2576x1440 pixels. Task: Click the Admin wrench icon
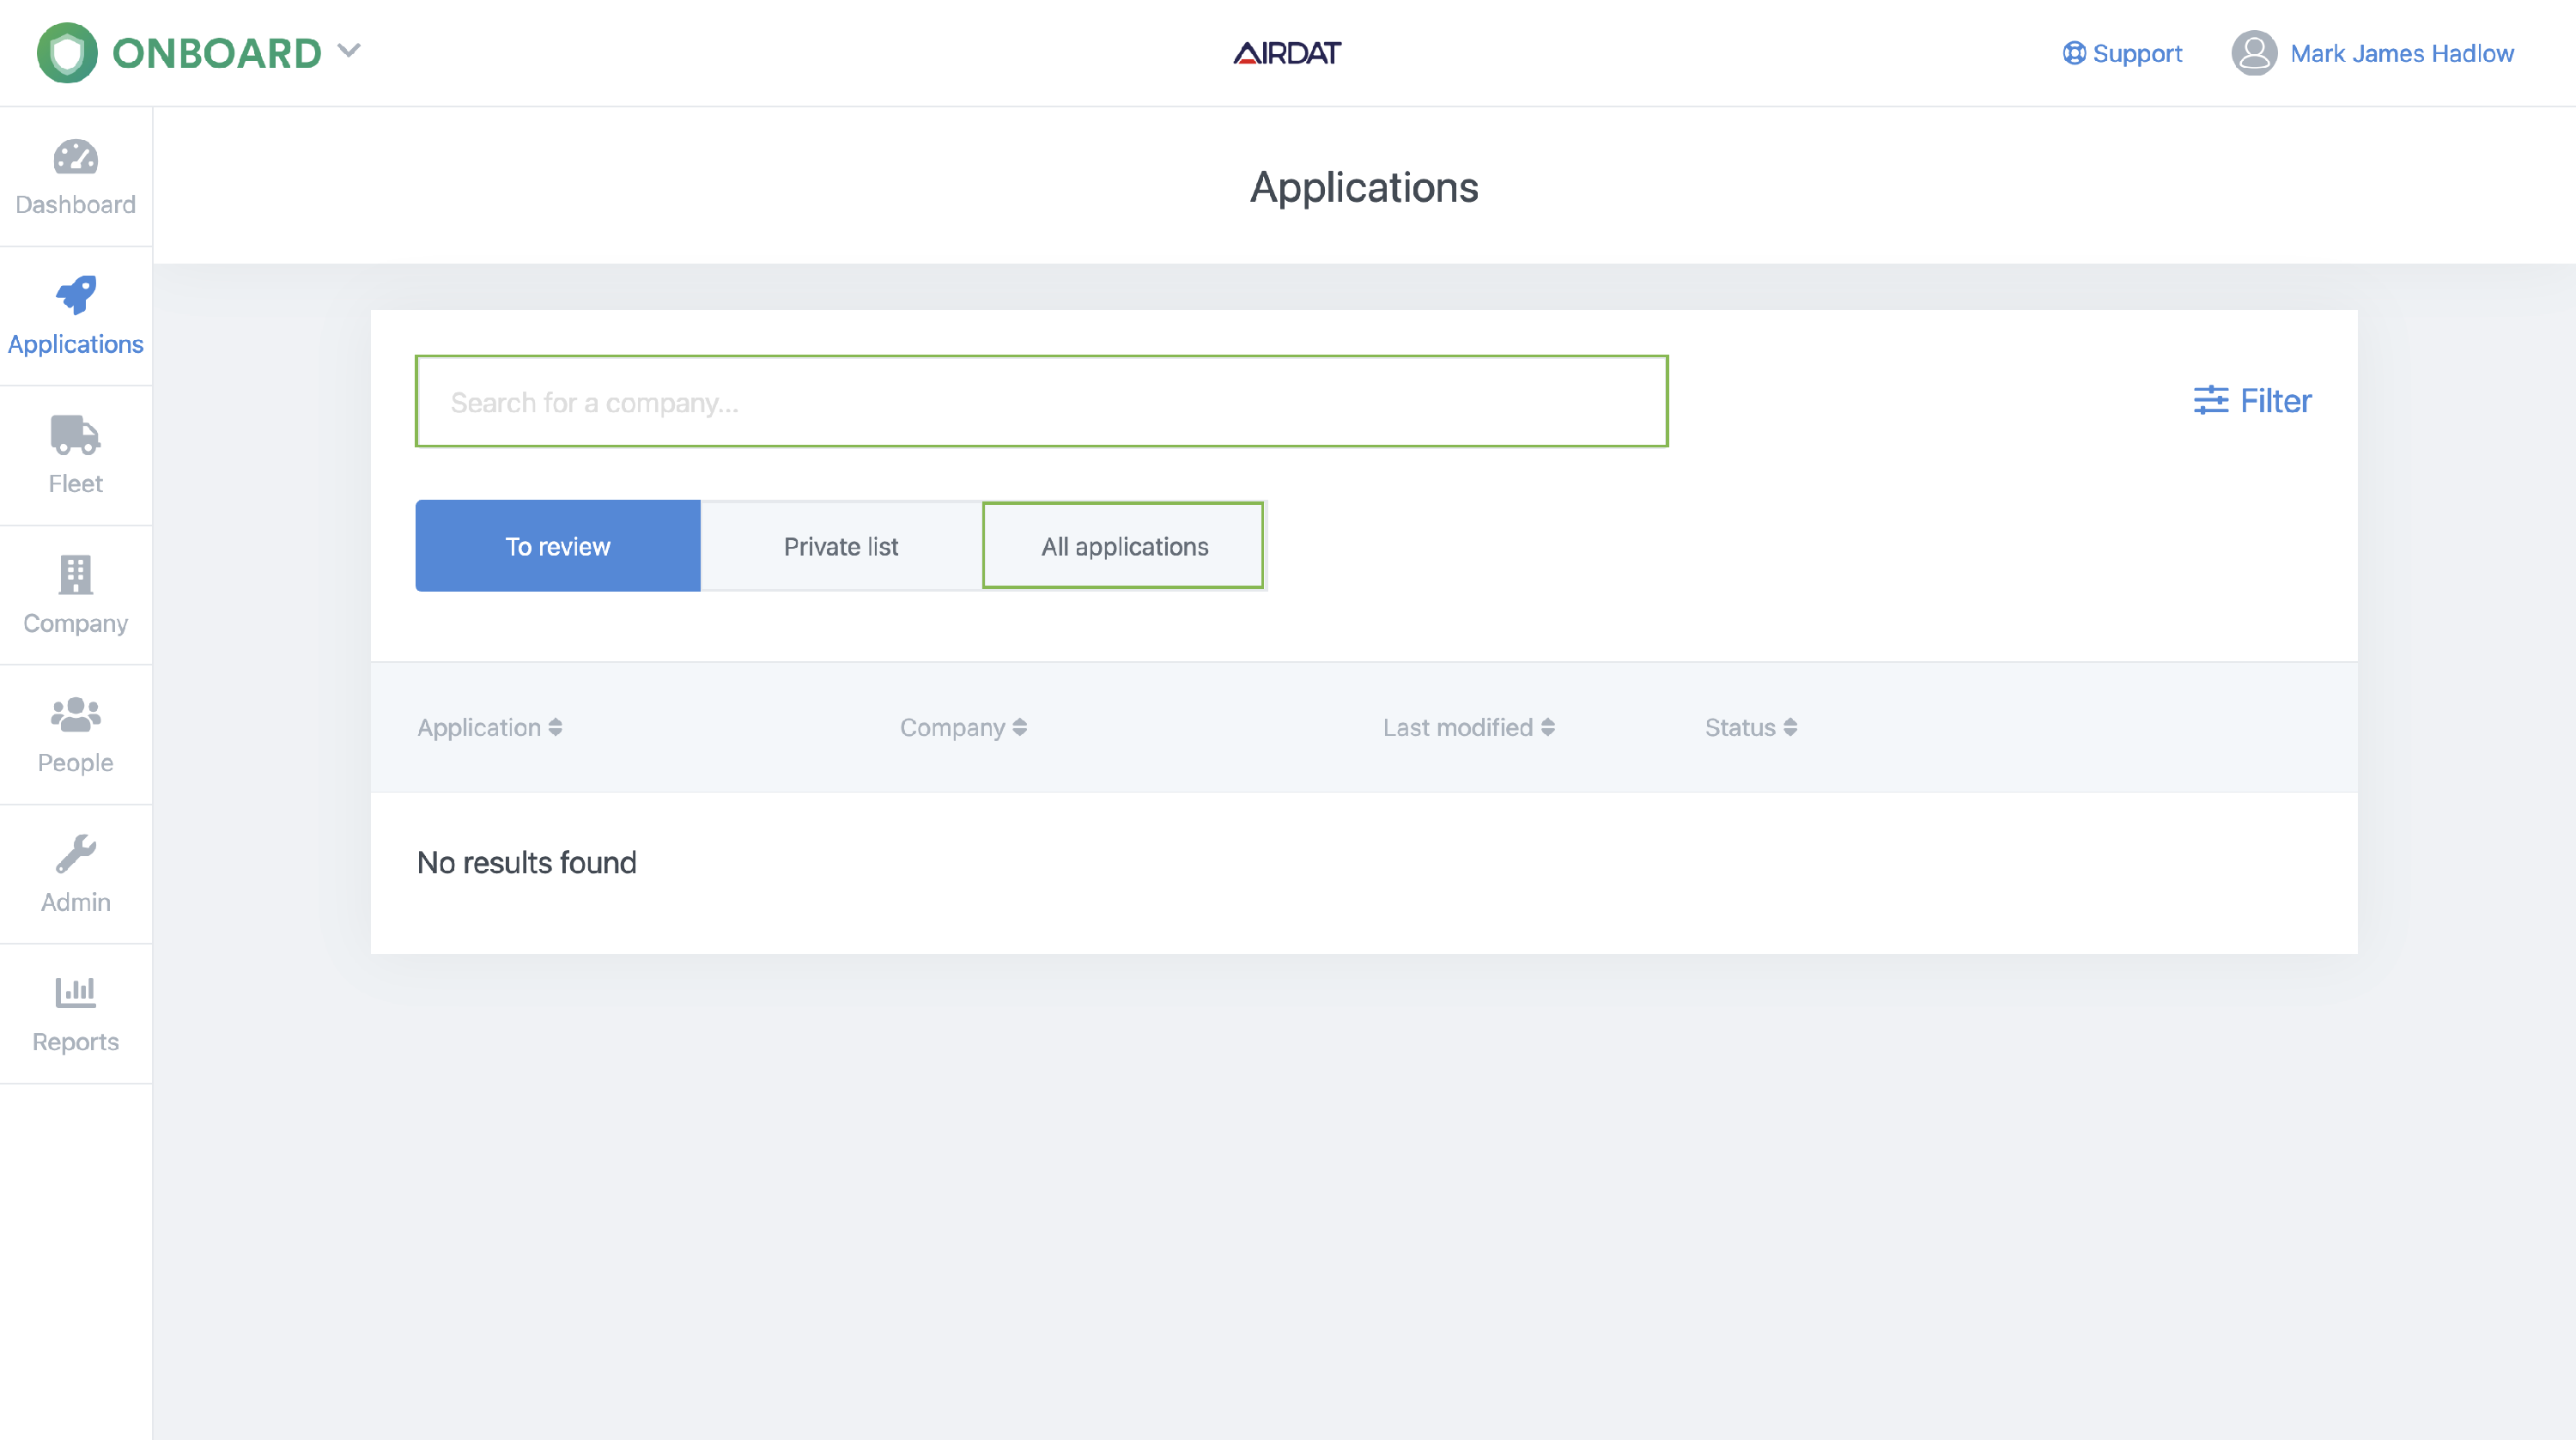[75, 854]
